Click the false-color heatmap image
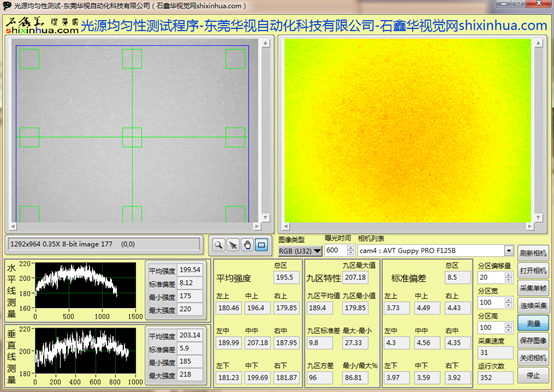The image size is (554, 392). pyautogui.click(x=408, y=131)
